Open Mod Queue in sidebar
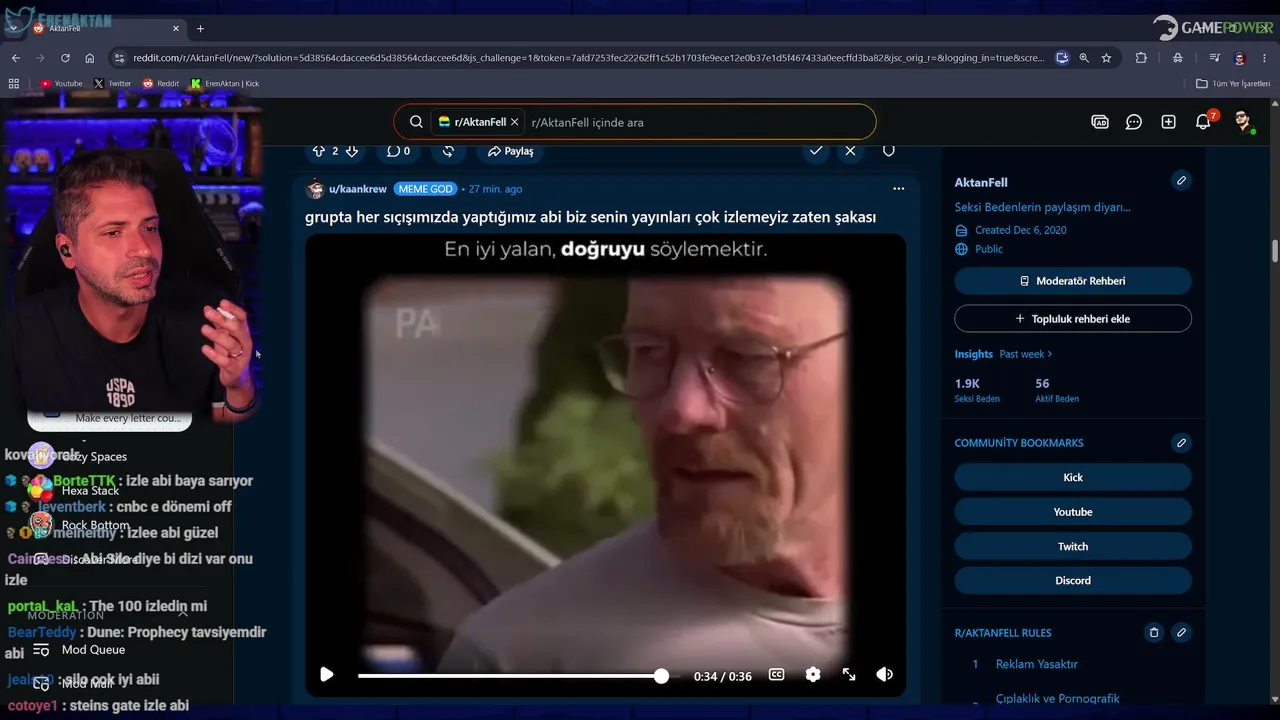 [x=94, y=650]
